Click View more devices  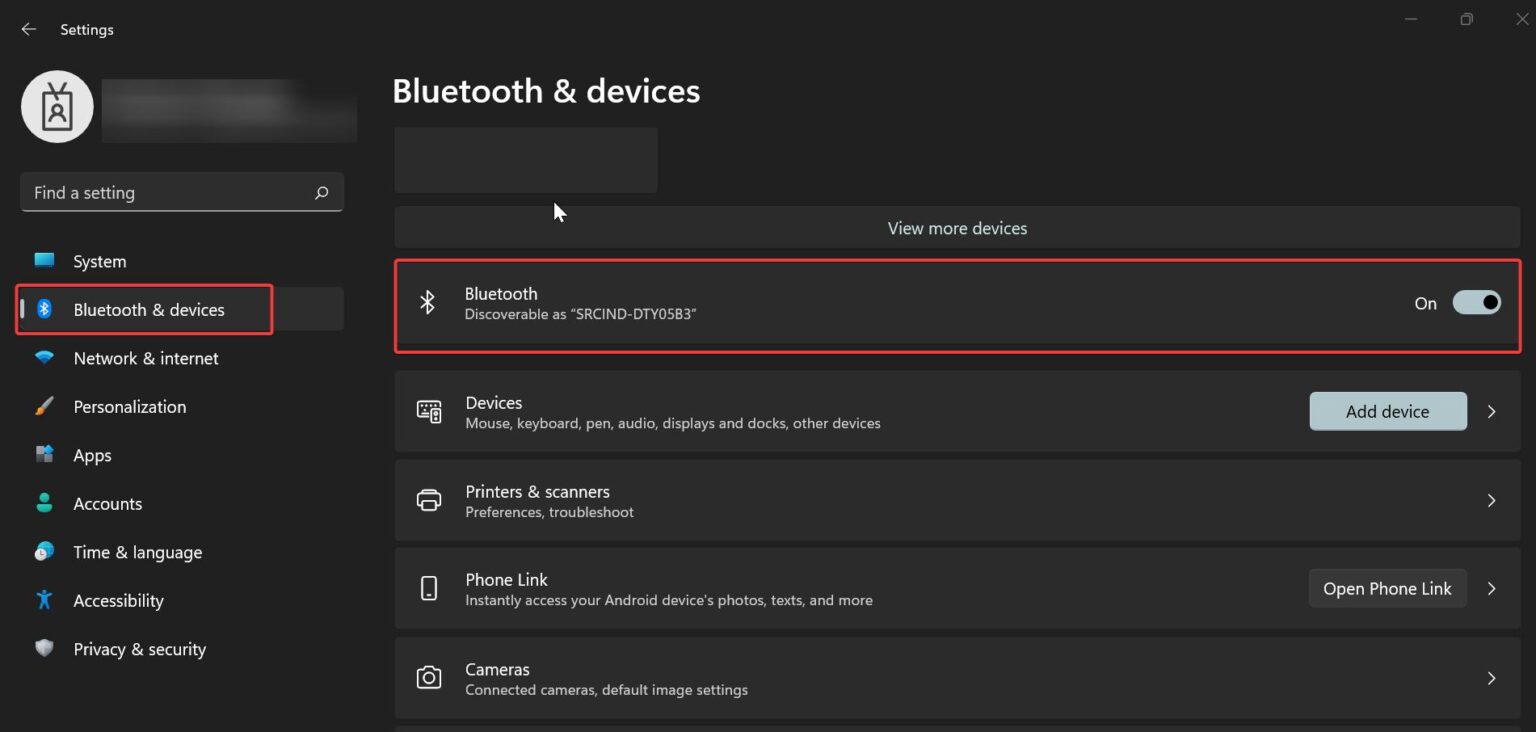[x=956, y=228]
